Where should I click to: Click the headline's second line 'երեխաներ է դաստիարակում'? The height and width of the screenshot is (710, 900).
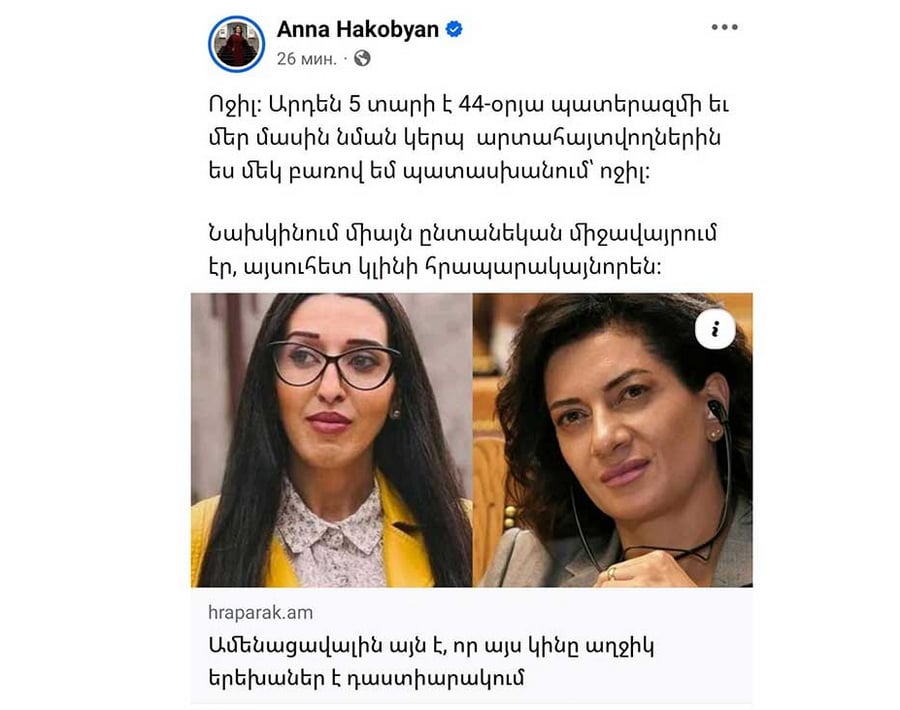click(x=366, y=678)
